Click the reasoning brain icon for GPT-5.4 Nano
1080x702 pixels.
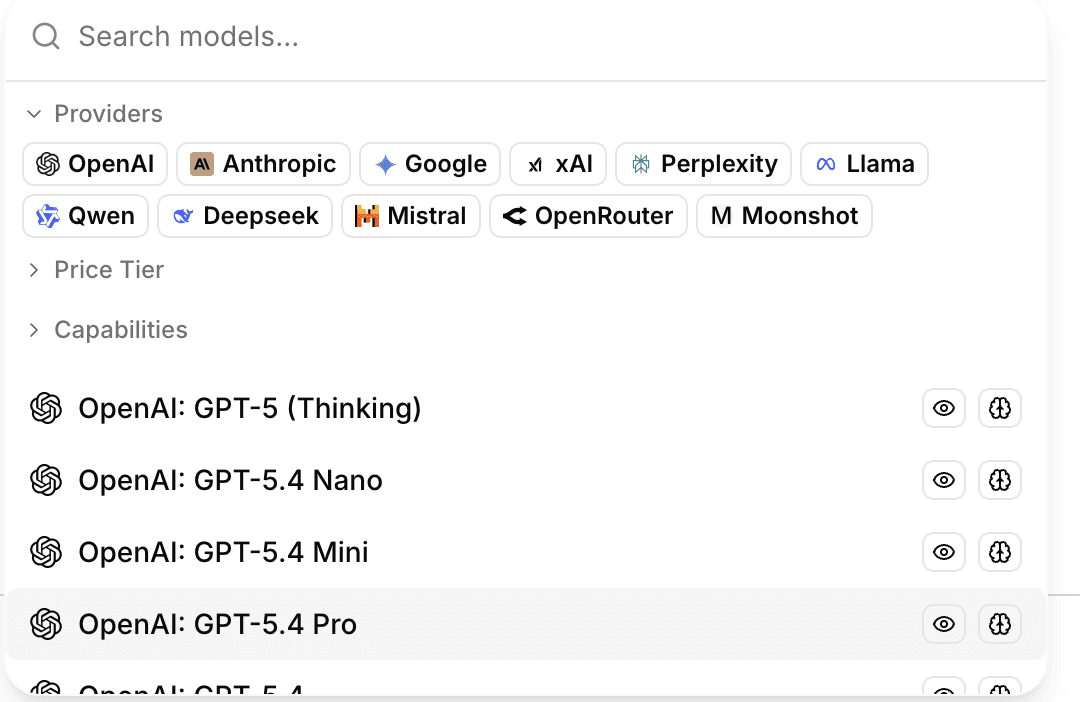pos(999,480)
